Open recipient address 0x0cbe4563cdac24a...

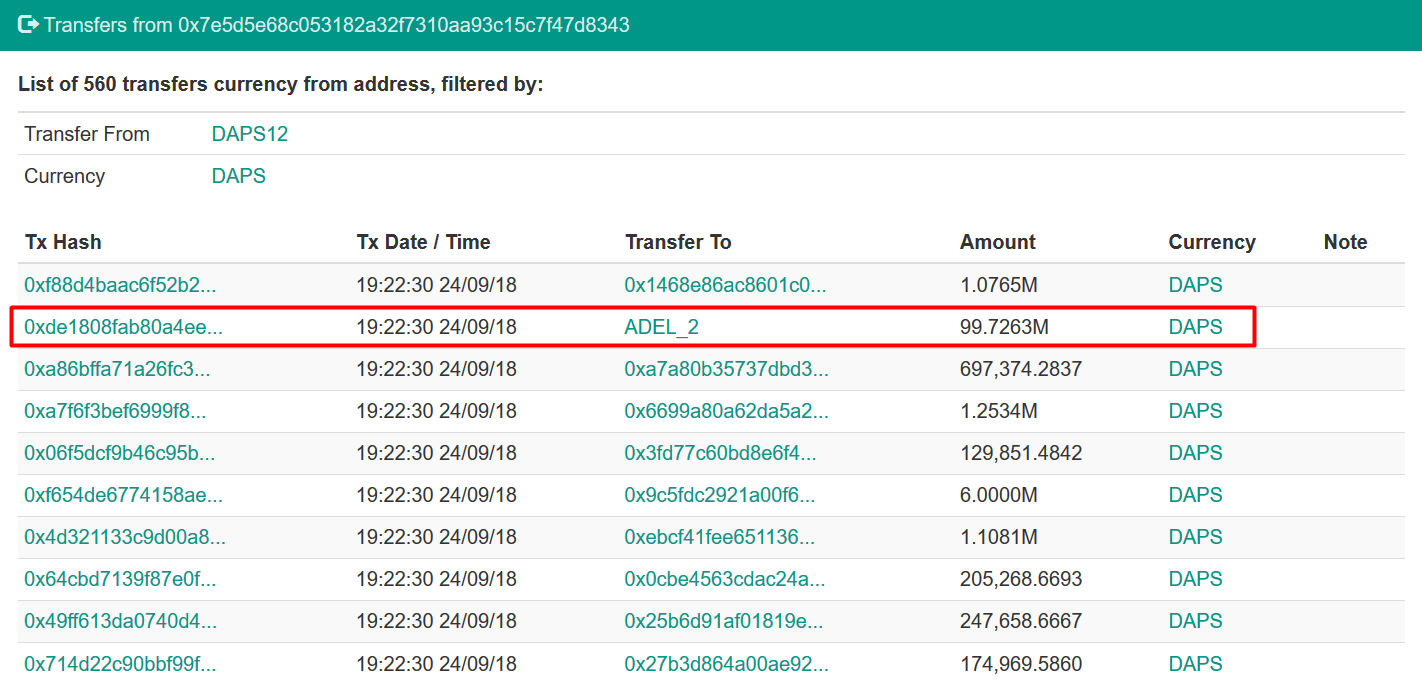coord(725,579)
